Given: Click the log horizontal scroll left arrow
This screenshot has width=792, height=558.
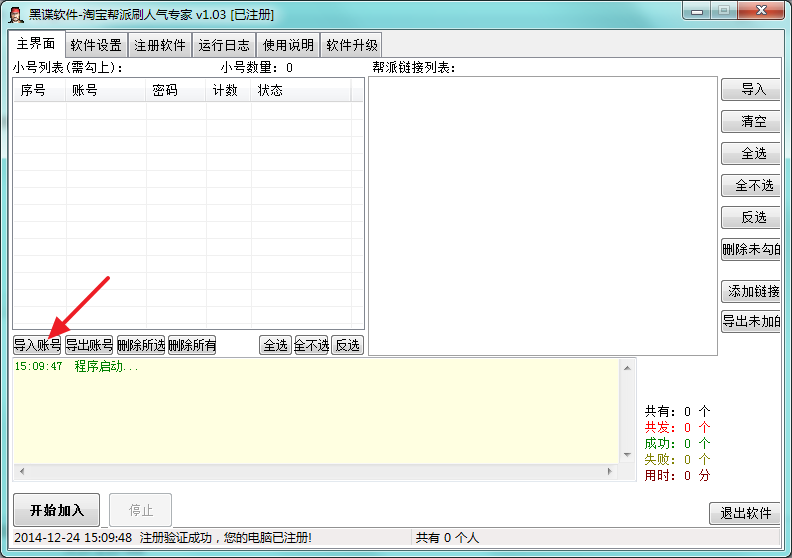Looking at the screenshot, I should pyautogui.click(x=22, y=471).
